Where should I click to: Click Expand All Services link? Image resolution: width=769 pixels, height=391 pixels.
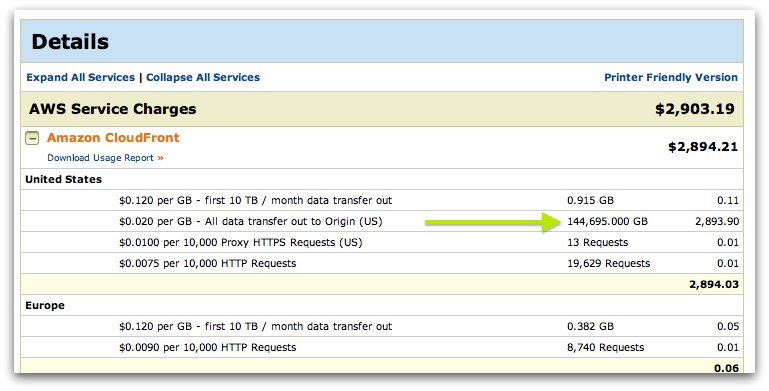[x=80, y=78]
